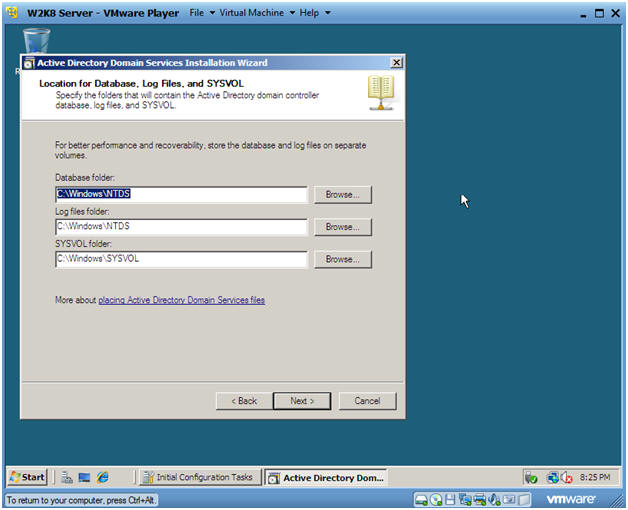Click the VMware CD/DVD drive status icon
Screen dimensions: 628x510
tap(436, 500)
